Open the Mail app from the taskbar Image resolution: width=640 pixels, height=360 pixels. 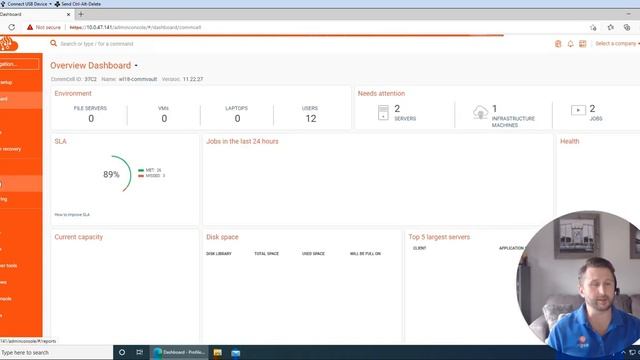point(236,352)
